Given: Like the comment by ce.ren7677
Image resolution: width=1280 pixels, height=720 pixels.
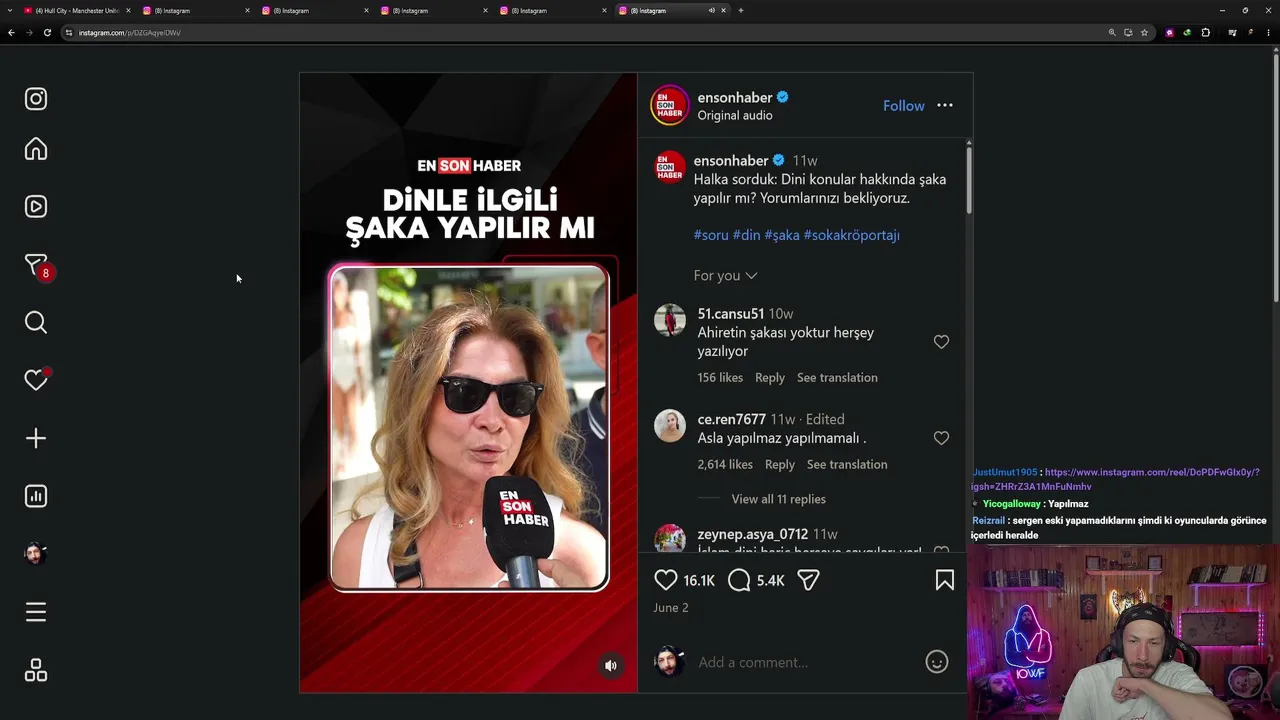Looking at the screenshot, I should pos(941,438).
